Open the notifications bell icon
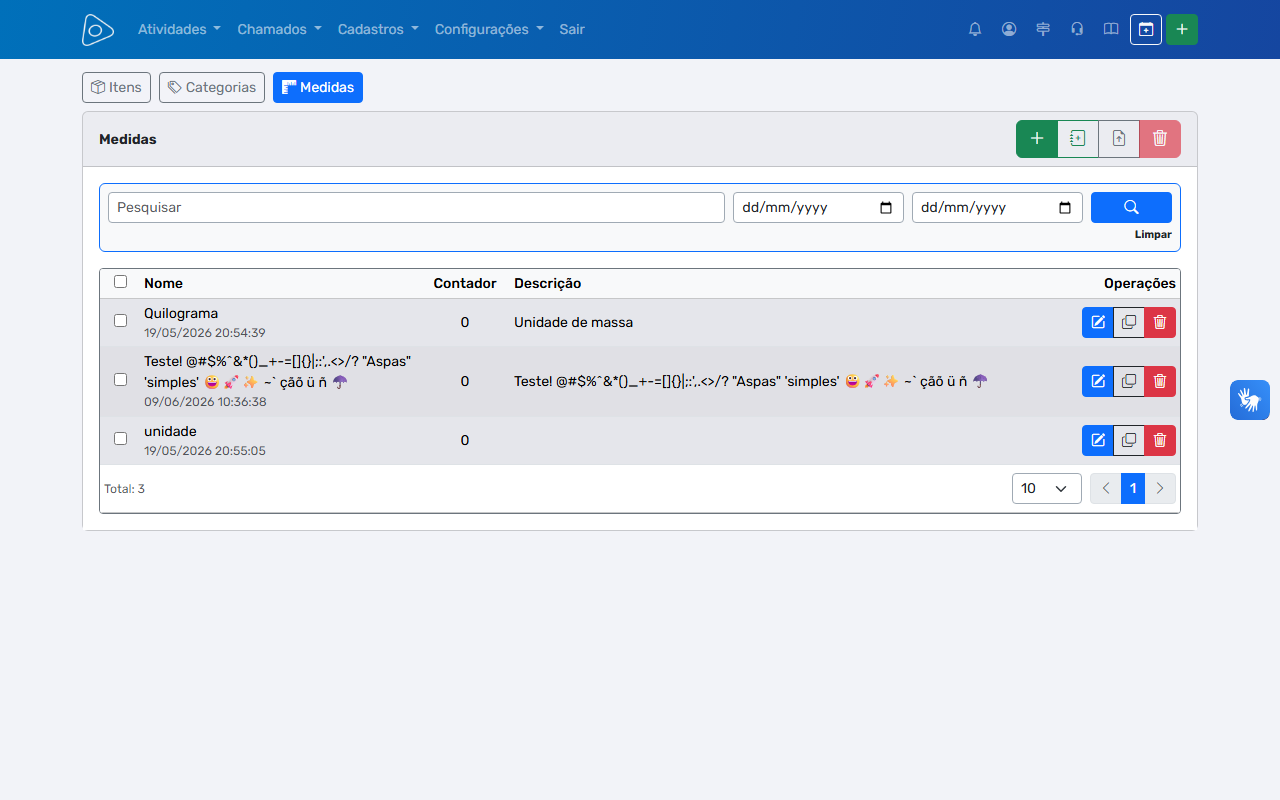Screen dimensions: 1280x800 click(x=975, y=29)
